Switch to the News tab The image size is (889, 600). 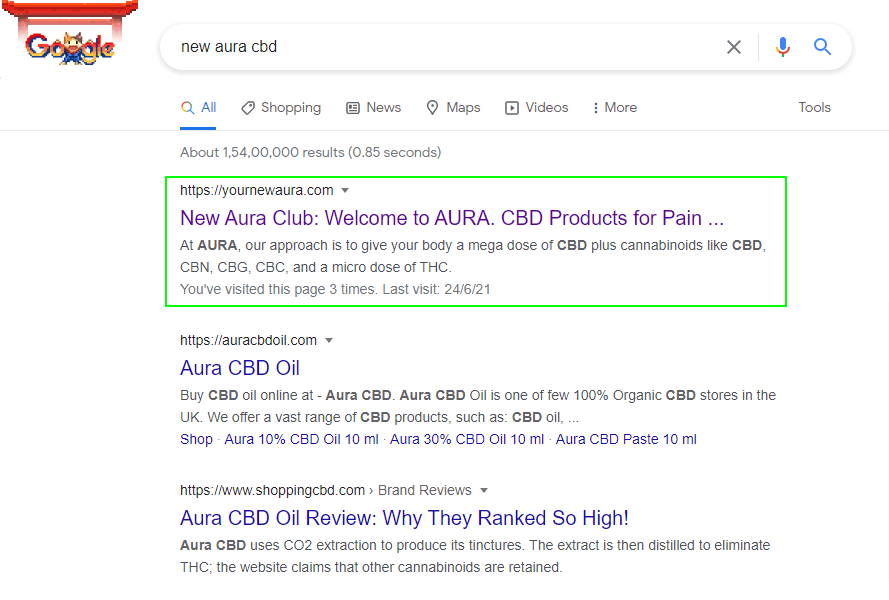374,108
